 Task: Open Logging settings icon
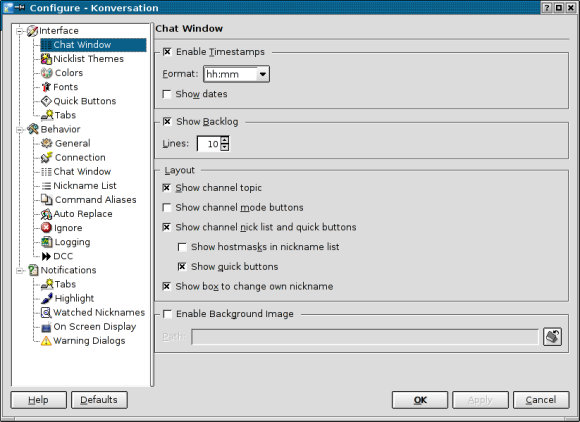[47, 242]
